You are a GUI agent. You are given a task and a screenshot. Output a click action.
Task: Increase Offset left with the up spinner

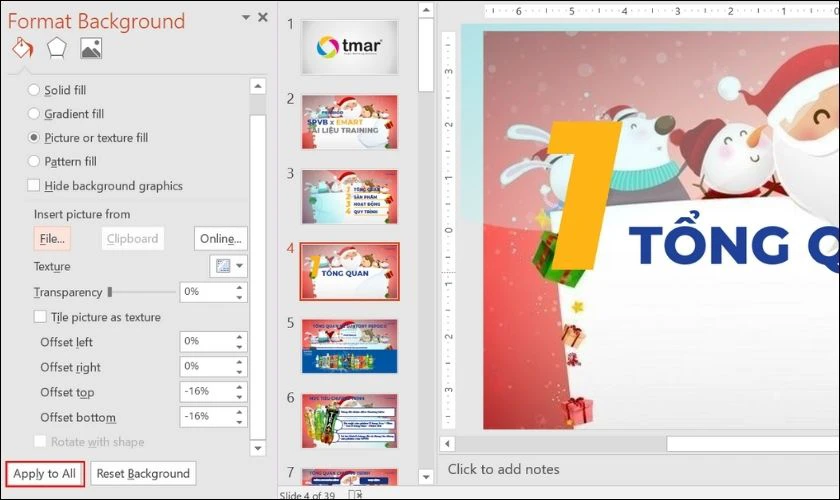tap(239, 337)
